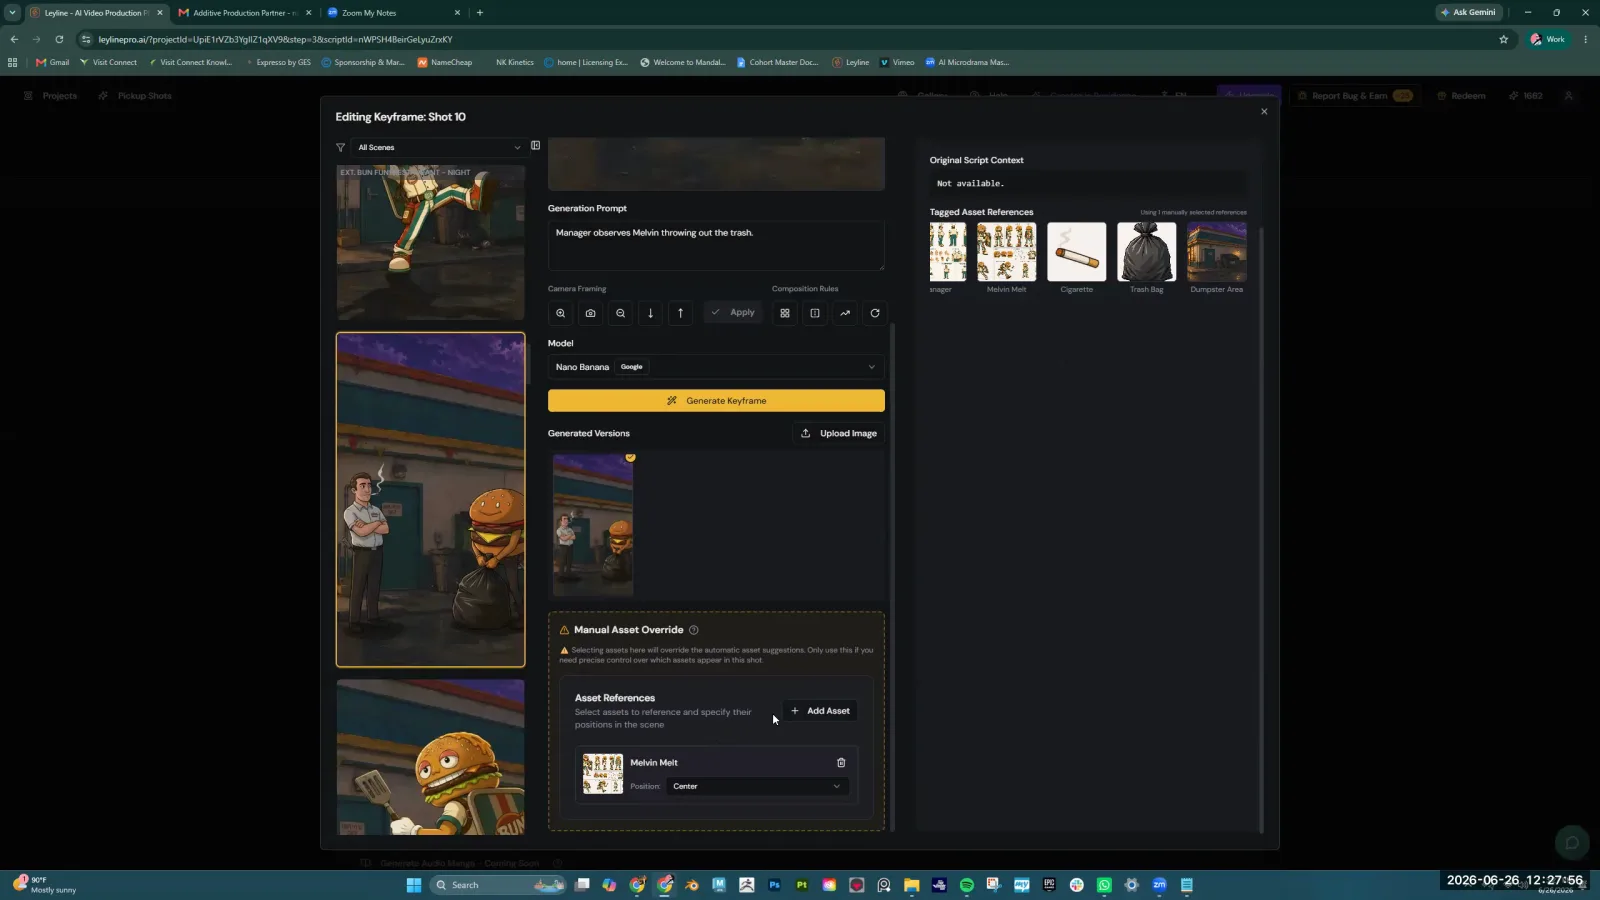
Task: Click the Apply camera framing button
Action: point(733,313)
